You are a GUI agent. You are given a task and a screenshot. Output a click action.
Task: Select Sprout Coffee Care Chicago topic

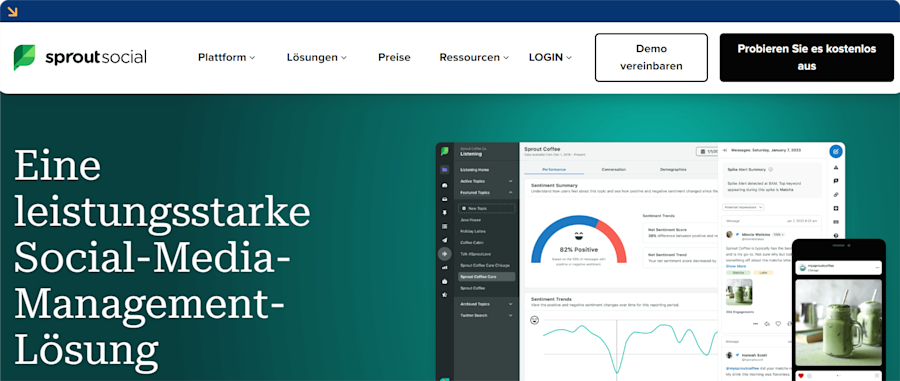[485, 265]
